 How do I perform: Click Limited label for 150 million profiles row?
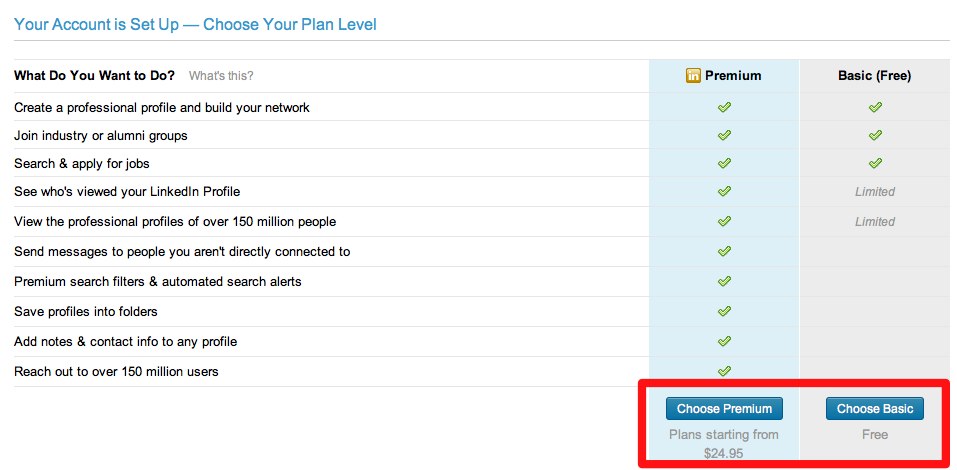[875, 222]
